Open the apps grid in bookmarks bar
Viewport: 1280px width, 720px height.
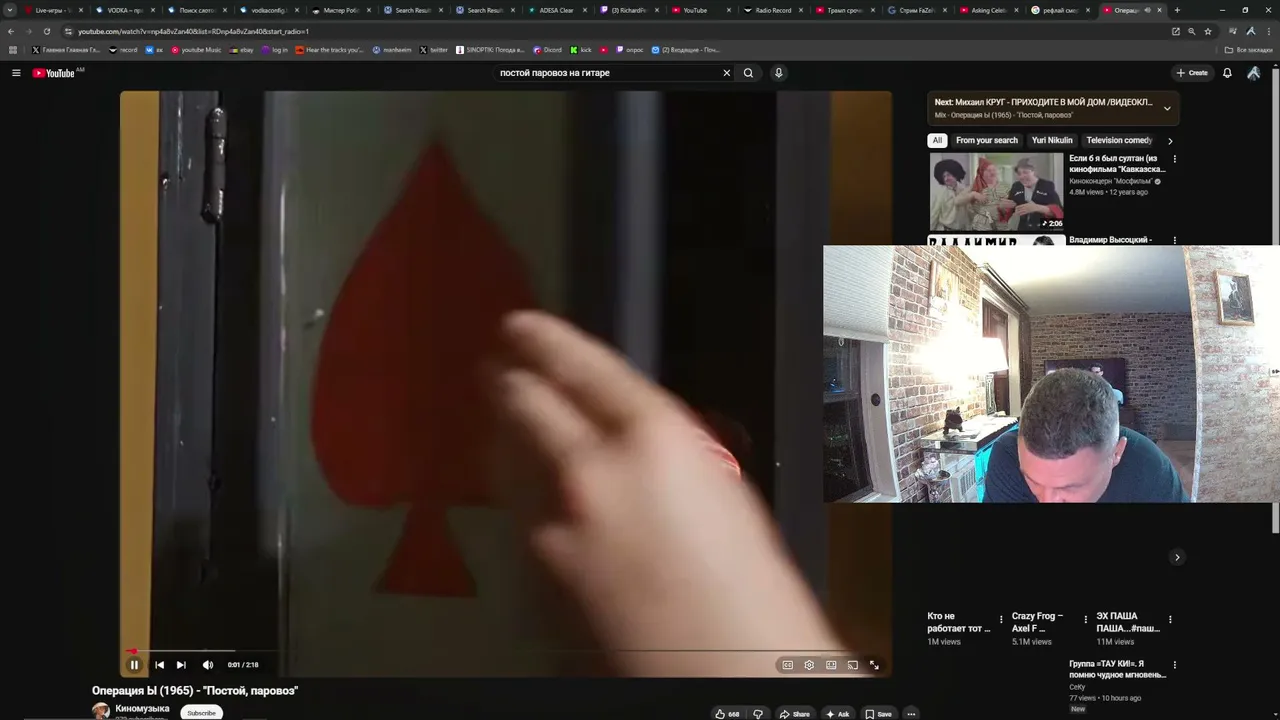pyautogui.click(x=13, y=50)
